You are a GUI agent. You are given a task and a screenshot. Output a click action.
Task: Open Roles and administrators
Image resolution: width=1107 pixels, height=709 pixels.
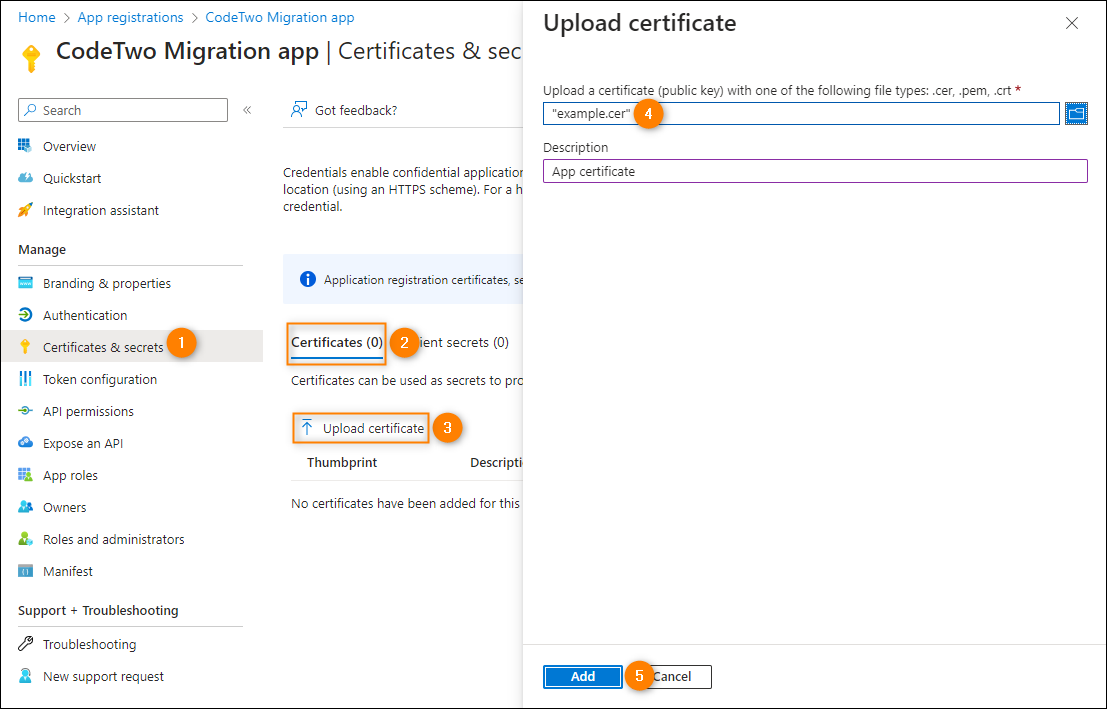(114, 539)
